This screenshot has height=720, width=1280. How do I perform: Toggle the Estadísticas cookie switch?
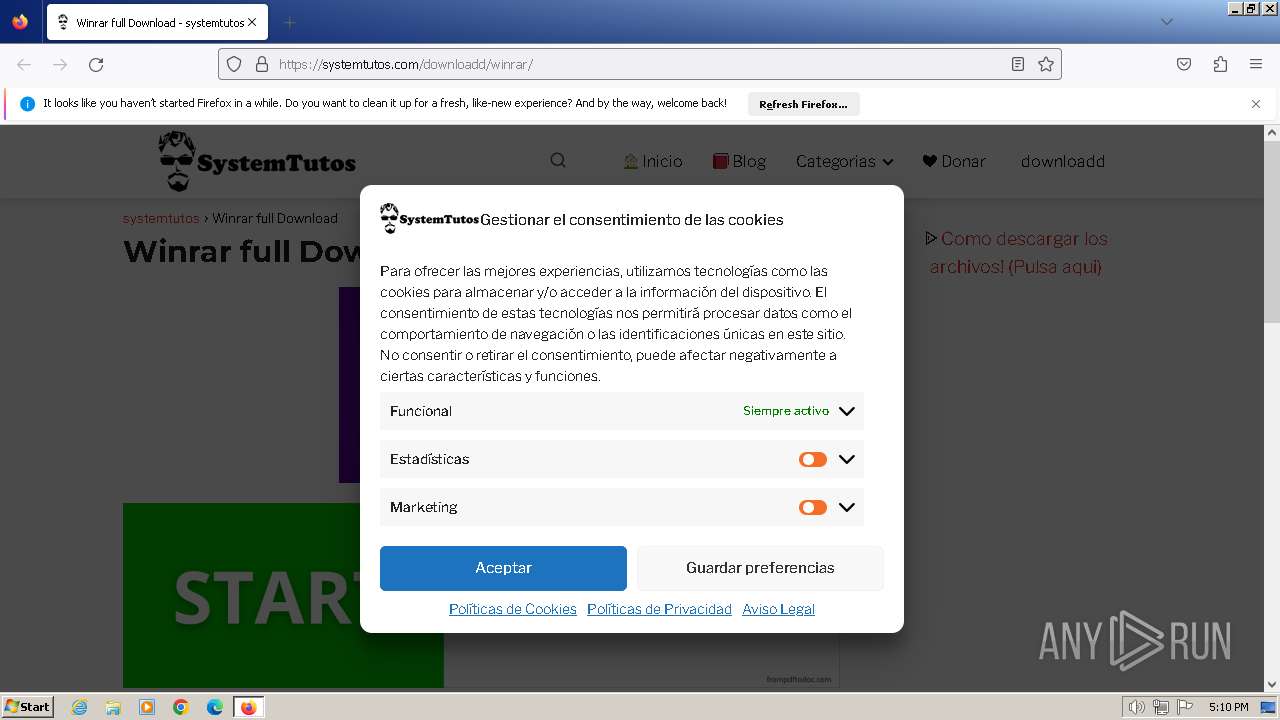pyautogui.click(x=813, y=459)
